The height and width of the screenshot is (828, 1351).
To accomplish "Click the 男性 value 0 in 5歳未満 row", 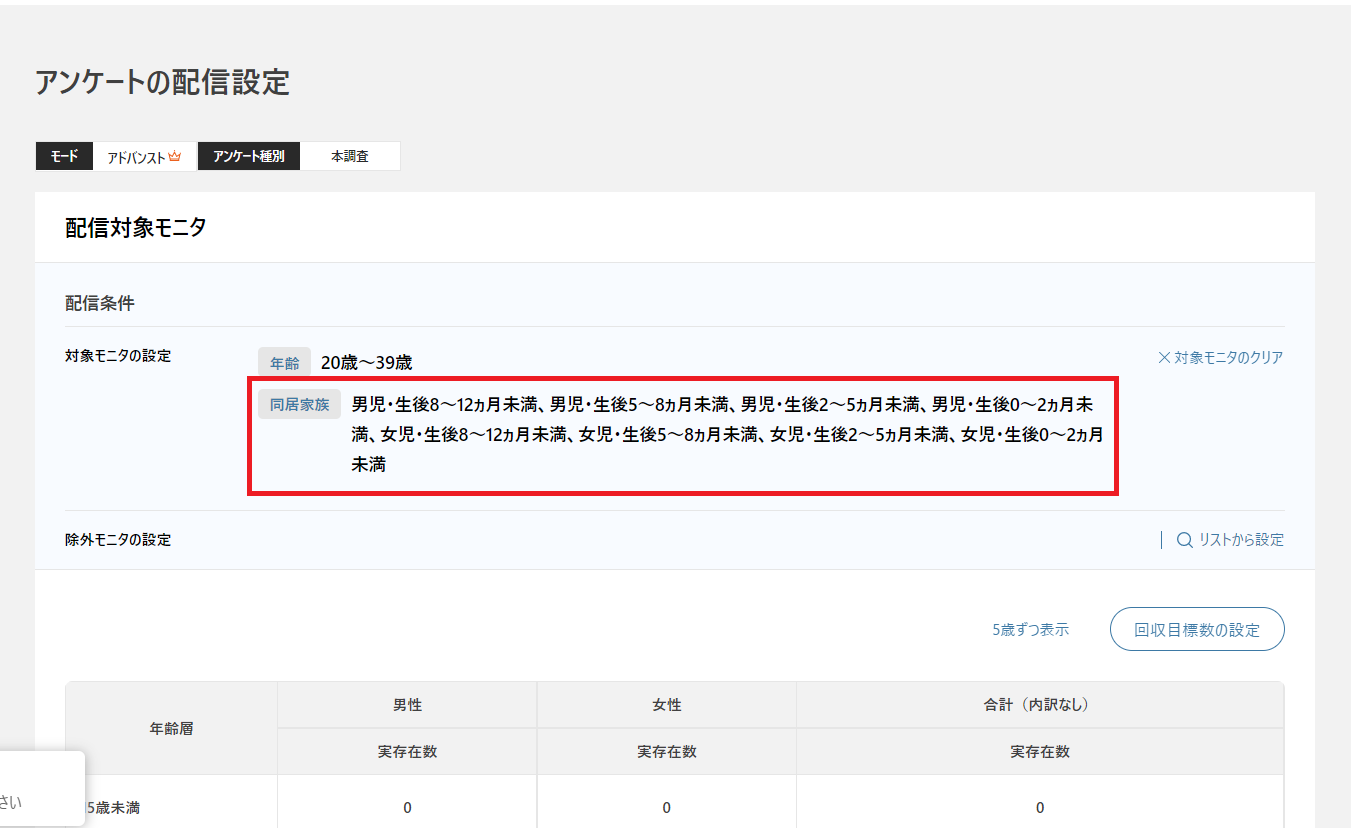I will [407, 808].
